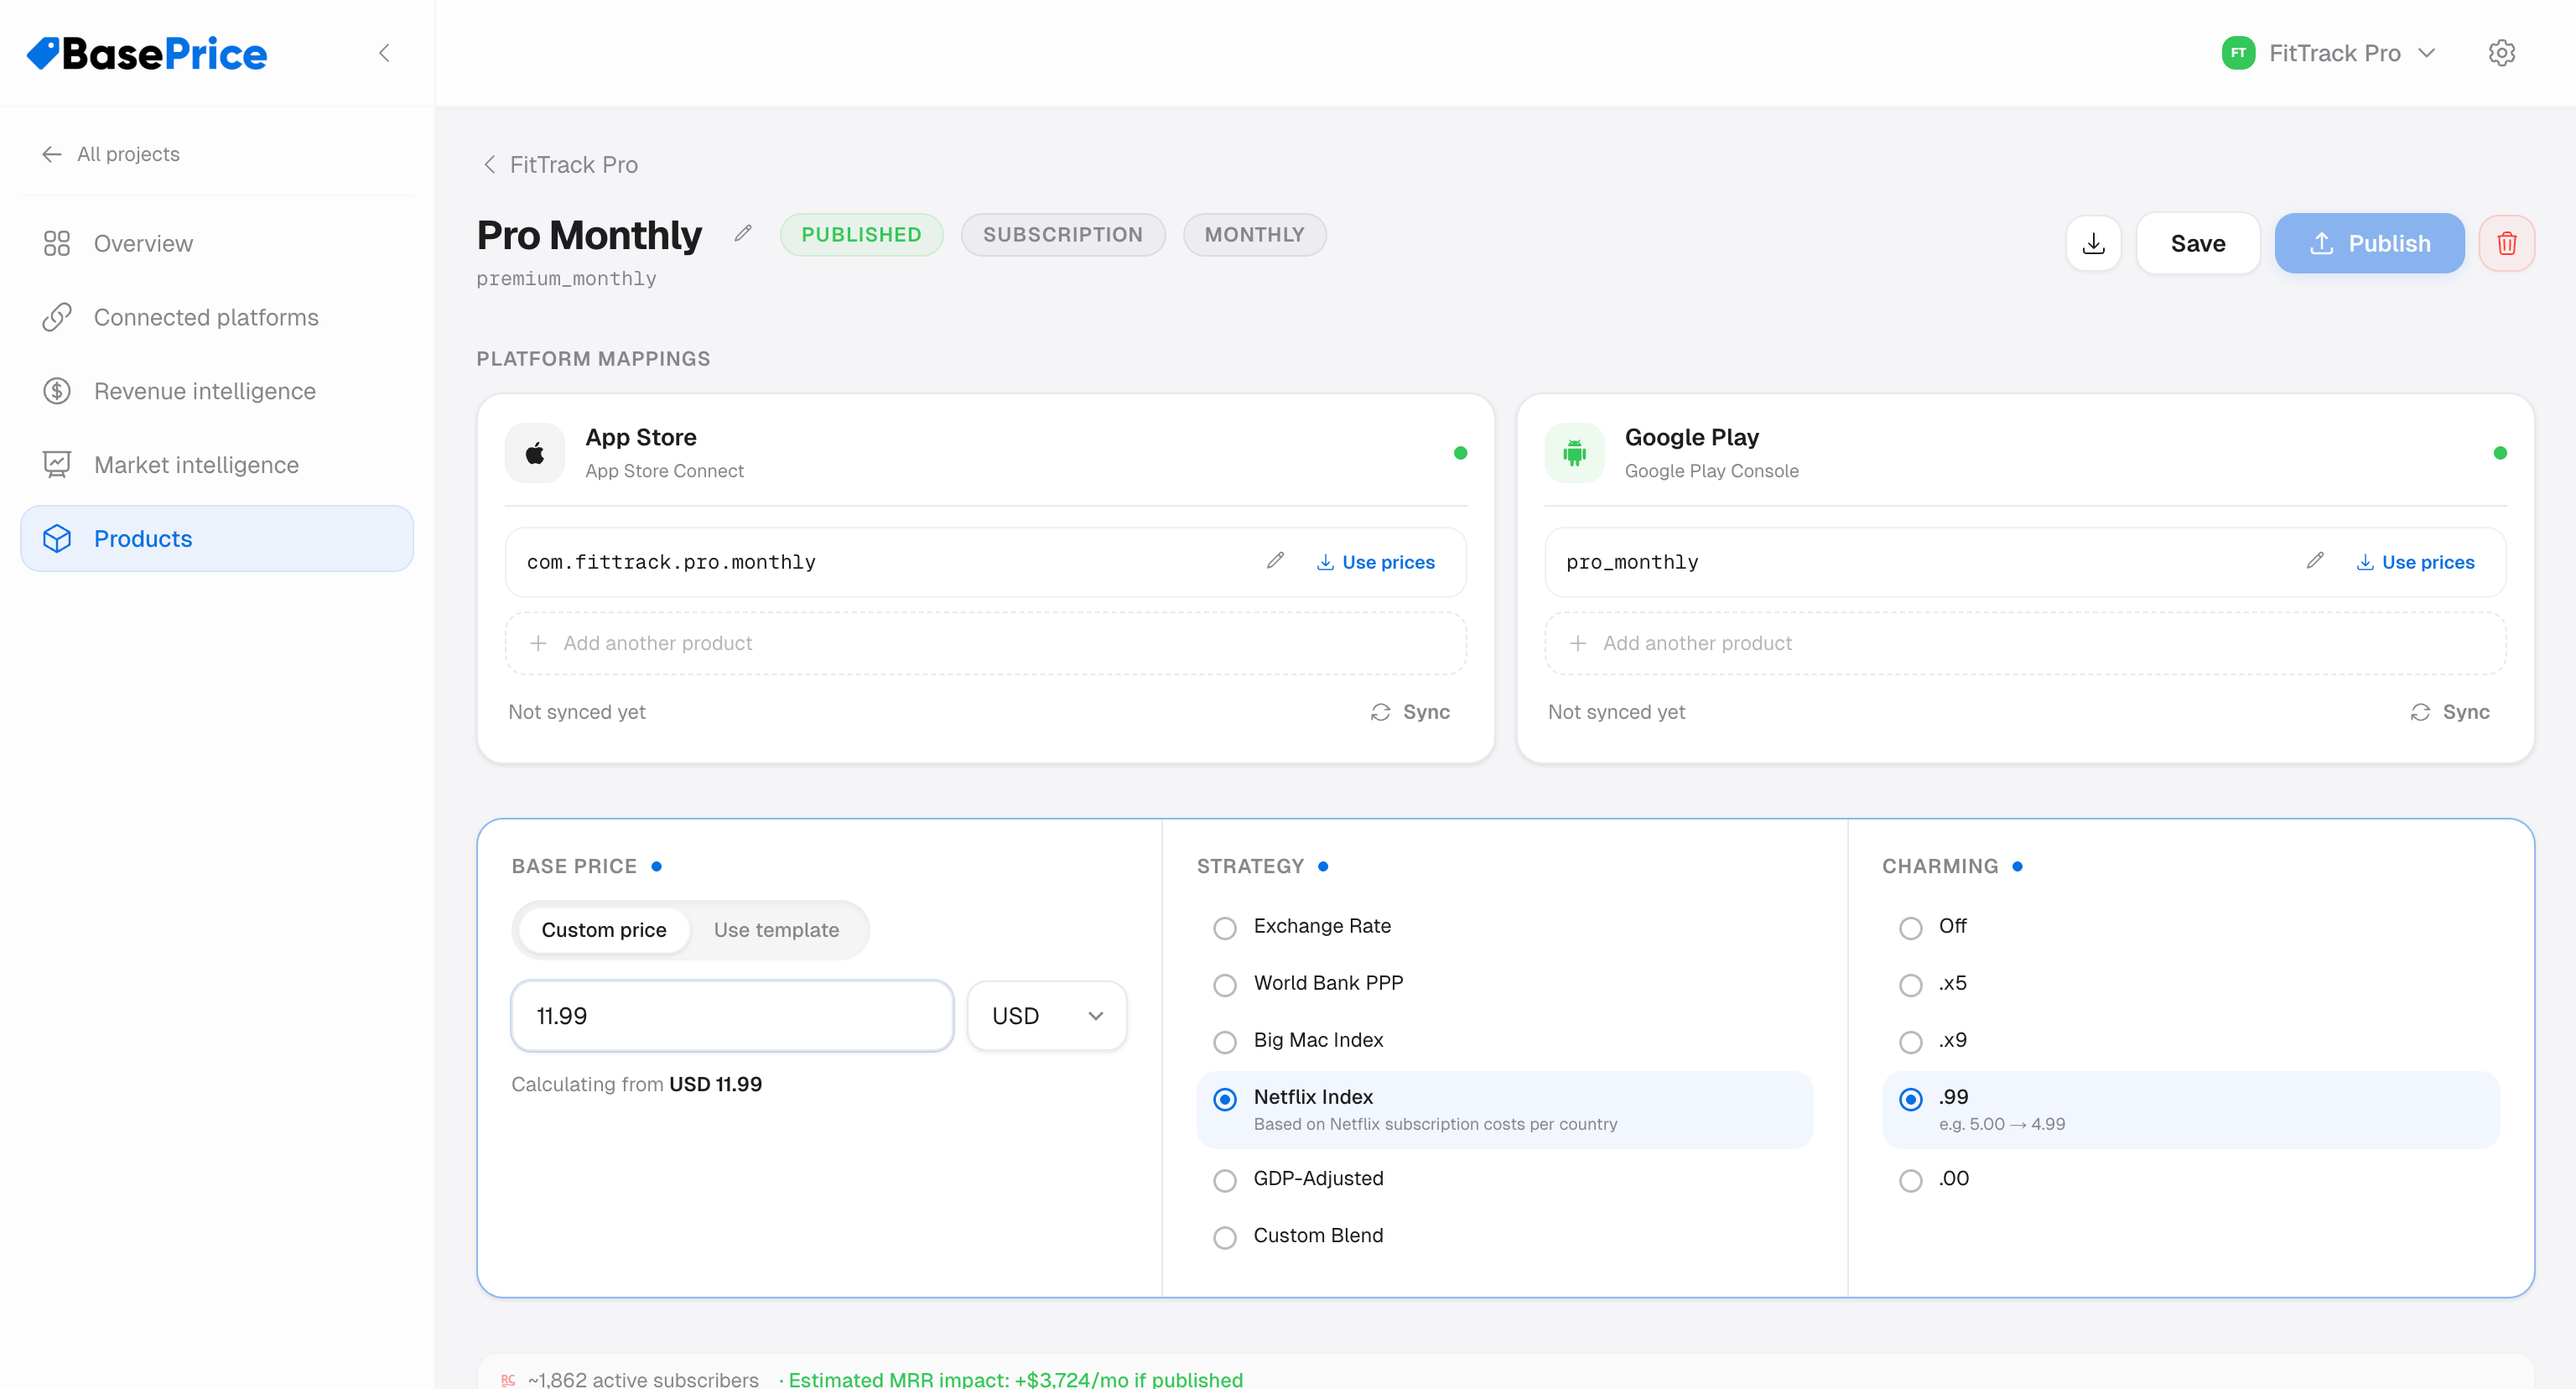Image resolution: width=2576 pixels, height=1389 pixels.
Task: Click back chevron beside FitTrack Pro breadcrumb
Action: pos(489,164)
